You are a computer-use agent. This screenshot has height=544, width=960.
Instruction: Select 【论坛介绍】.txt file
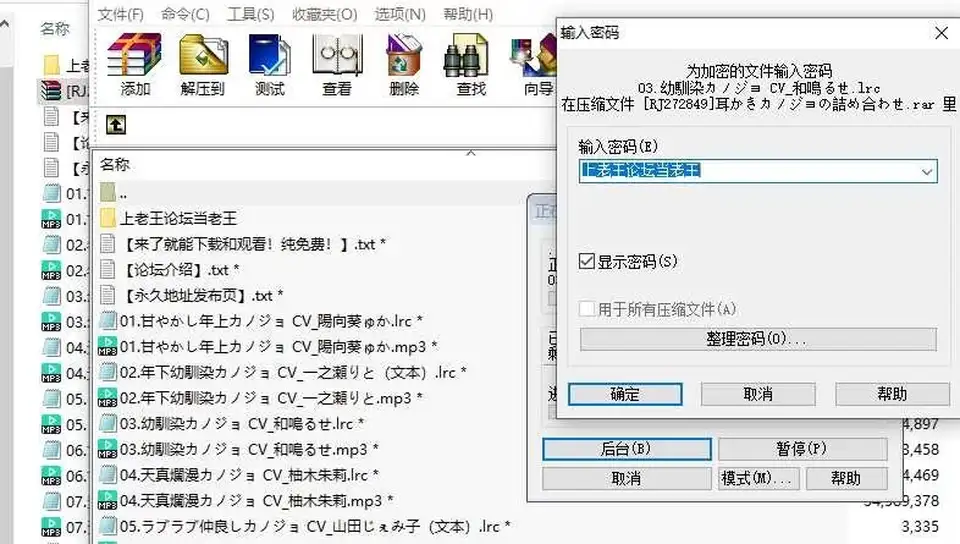tap(169, 270)
